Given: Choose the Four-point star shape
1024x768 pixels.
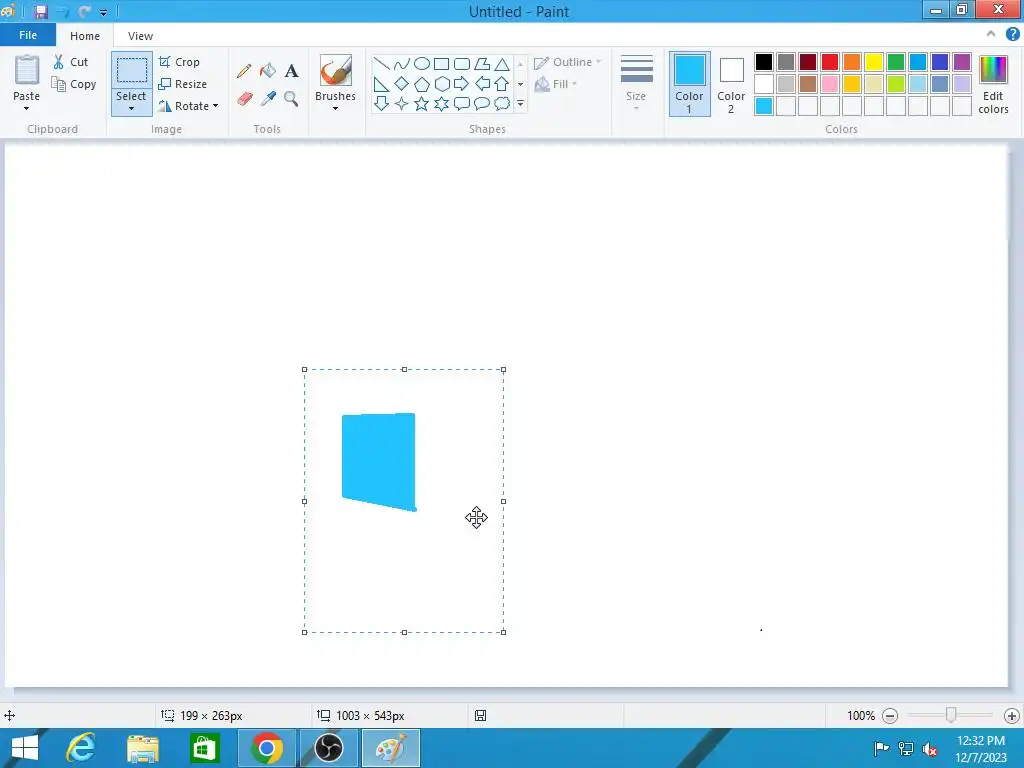Looking at the screenshot, I should [x=402, y=103].
